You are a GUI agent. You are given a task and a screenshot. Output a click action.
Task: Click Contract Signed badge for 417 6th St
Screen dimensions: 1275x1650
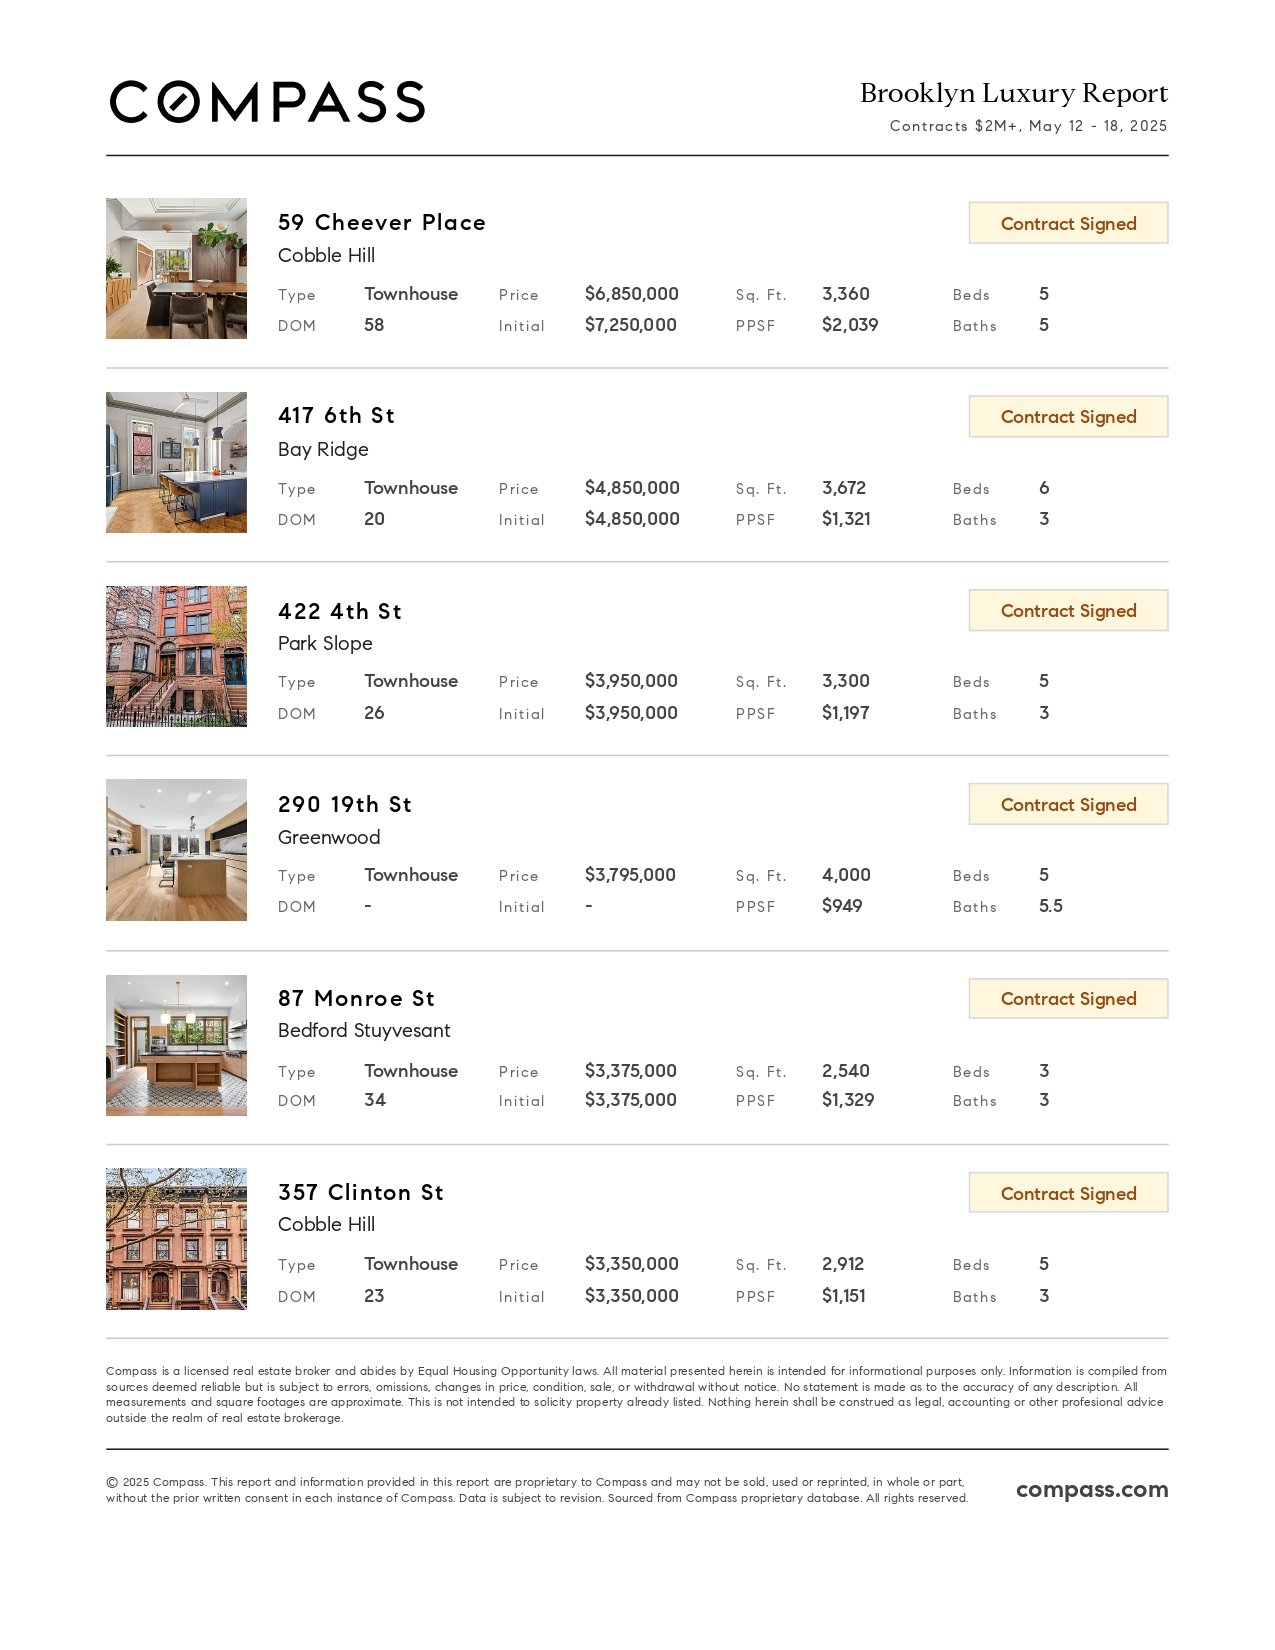click(x=1068, y=417)
